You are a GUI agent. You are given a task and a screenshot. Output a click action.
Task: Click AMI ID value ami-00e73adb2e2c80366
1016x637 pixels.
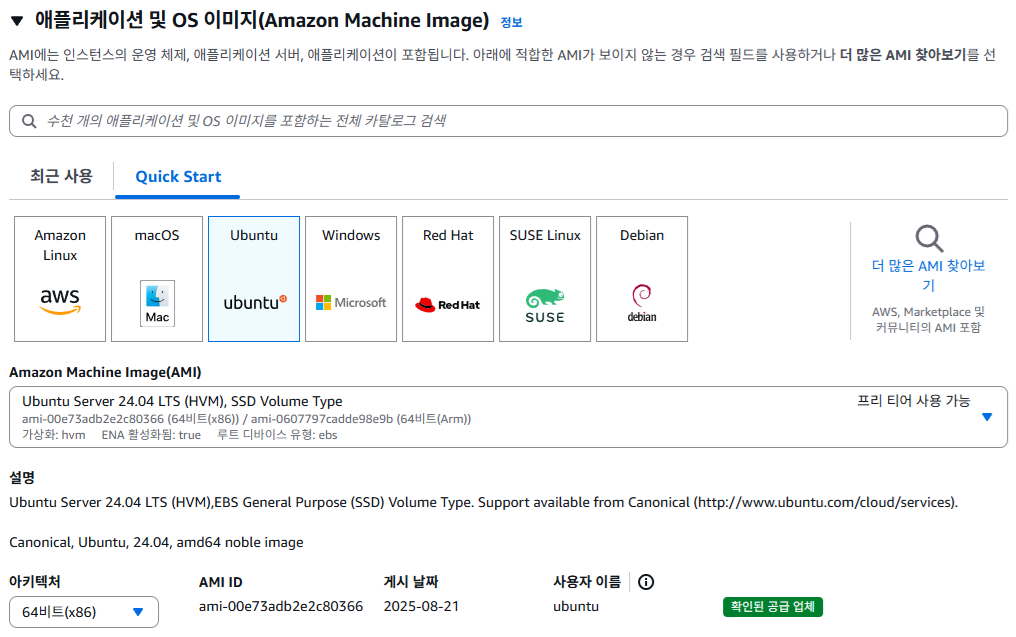281,607
